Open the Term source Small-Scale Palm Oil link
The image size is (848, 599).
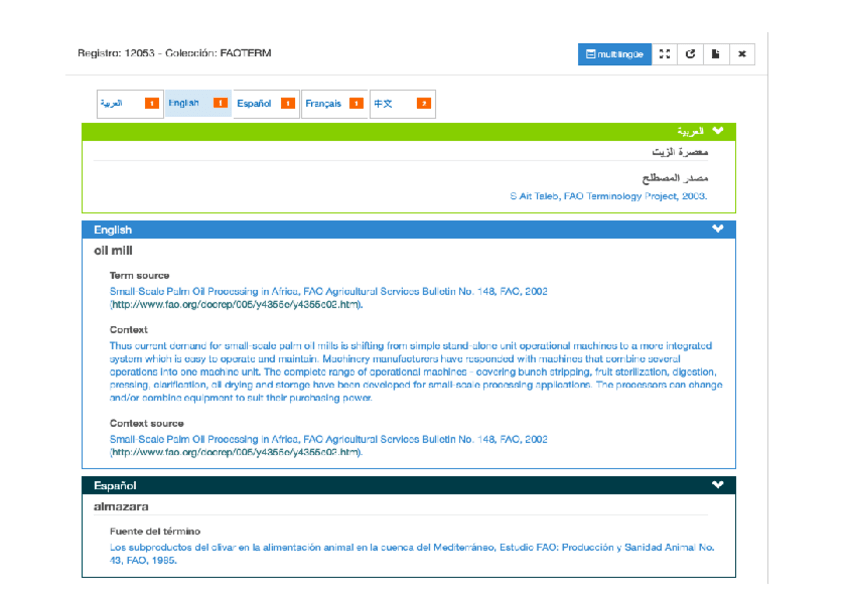click(328, 298)
